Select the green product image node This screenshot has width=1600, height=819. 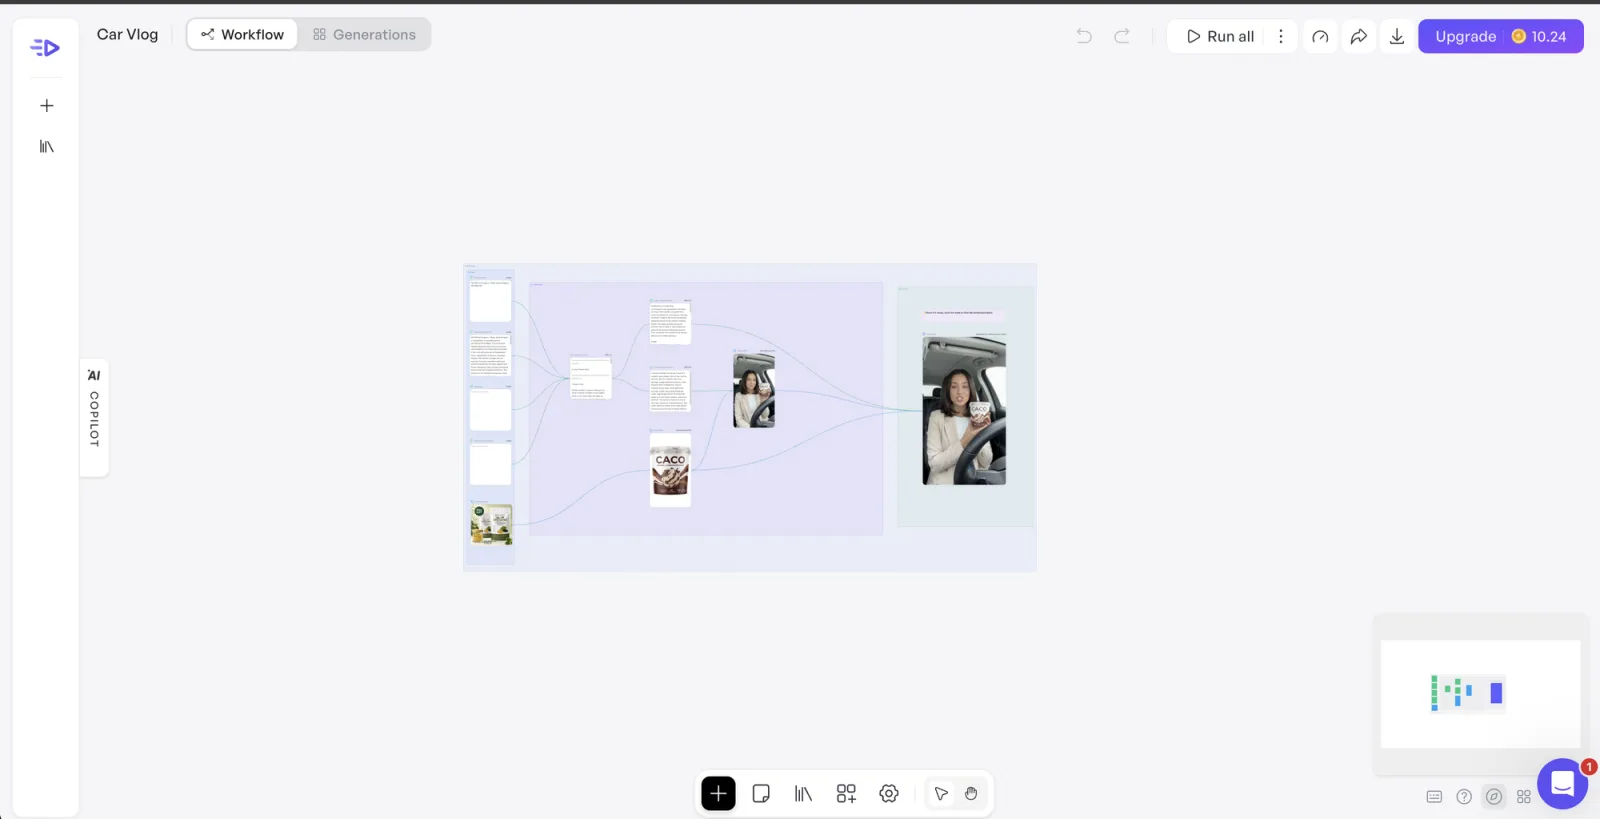491,525
